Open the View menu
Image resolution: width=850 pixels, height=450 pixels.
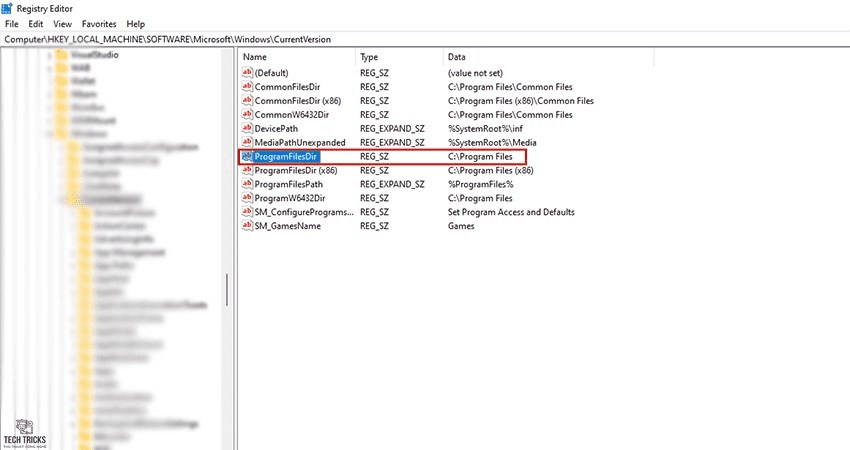62,24
